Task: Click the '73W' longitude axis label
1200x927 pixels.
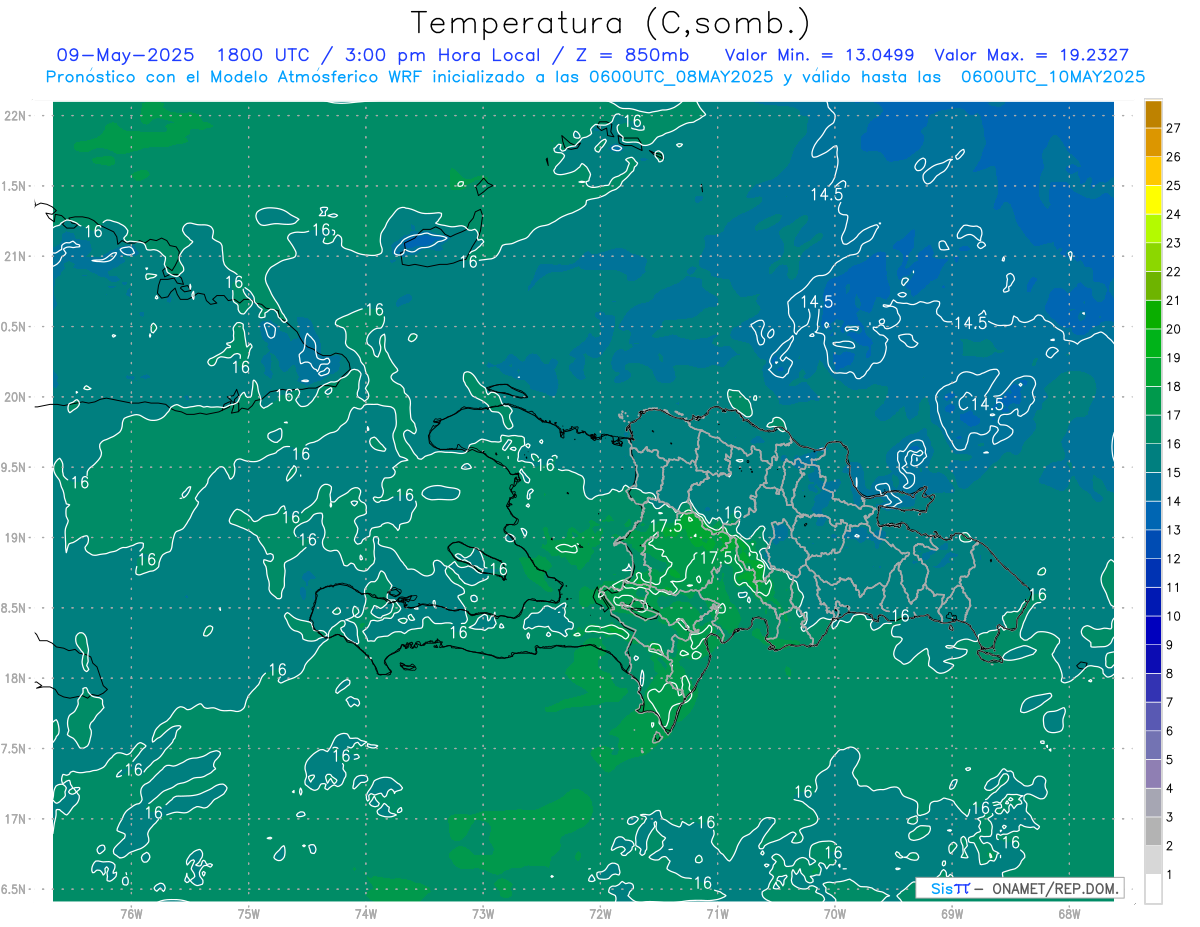Action: pos(483,913)
